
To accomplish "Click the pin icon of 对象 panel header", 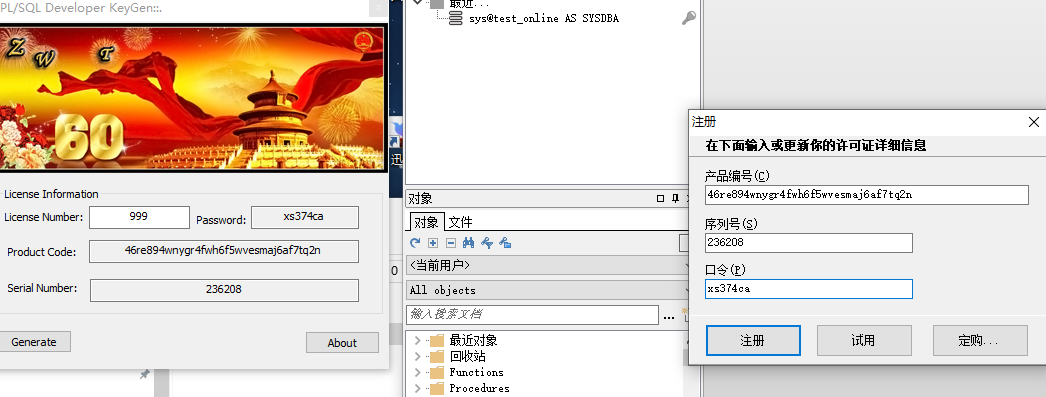I will point(675,198).
